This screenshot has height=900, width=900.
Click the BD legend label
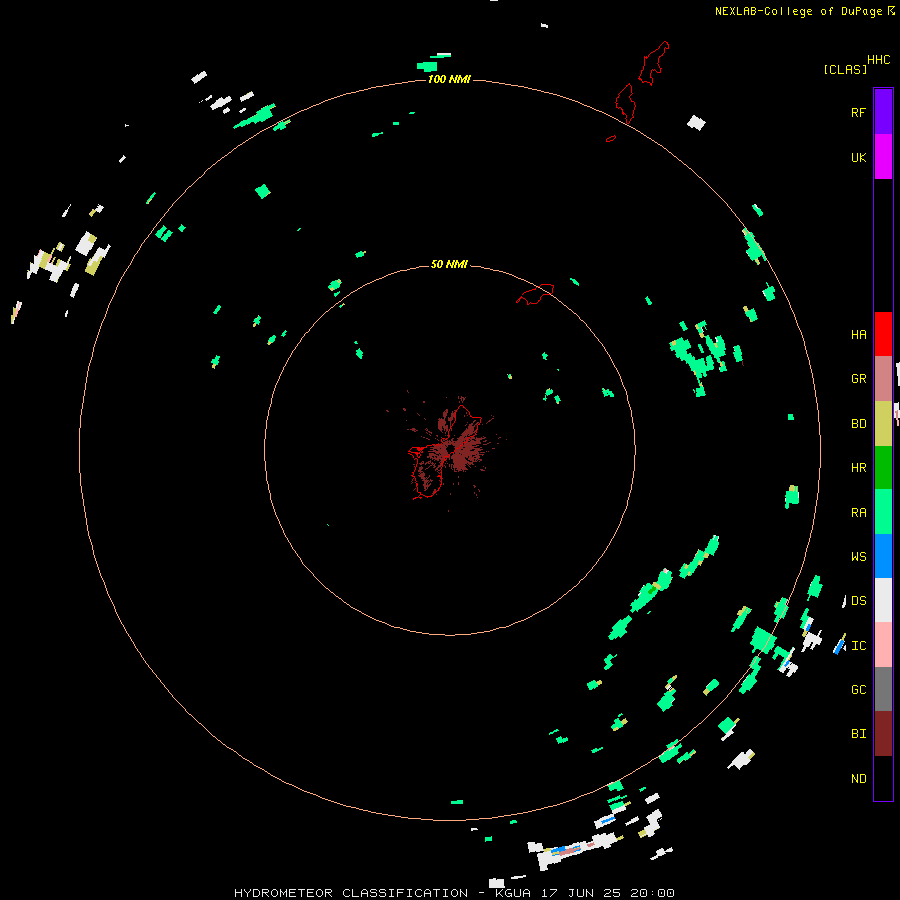[859, 424]
